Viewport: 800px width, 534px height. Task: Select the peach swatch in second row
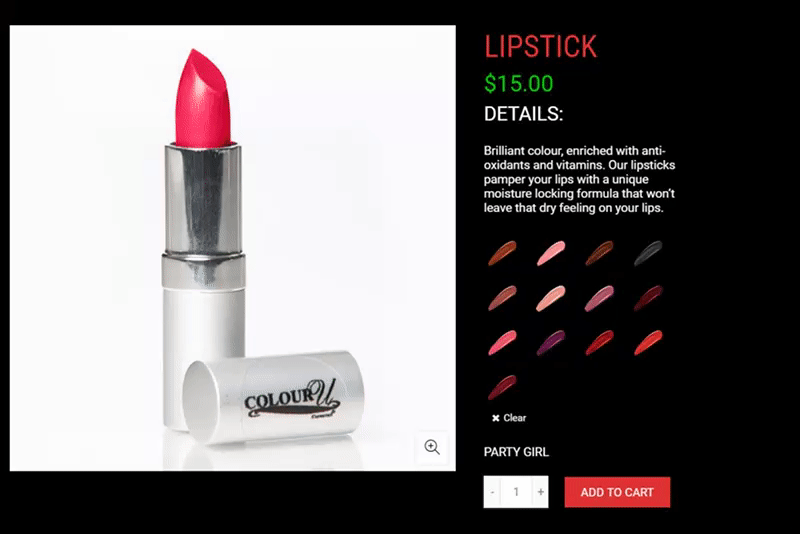[x=551, y=298]
